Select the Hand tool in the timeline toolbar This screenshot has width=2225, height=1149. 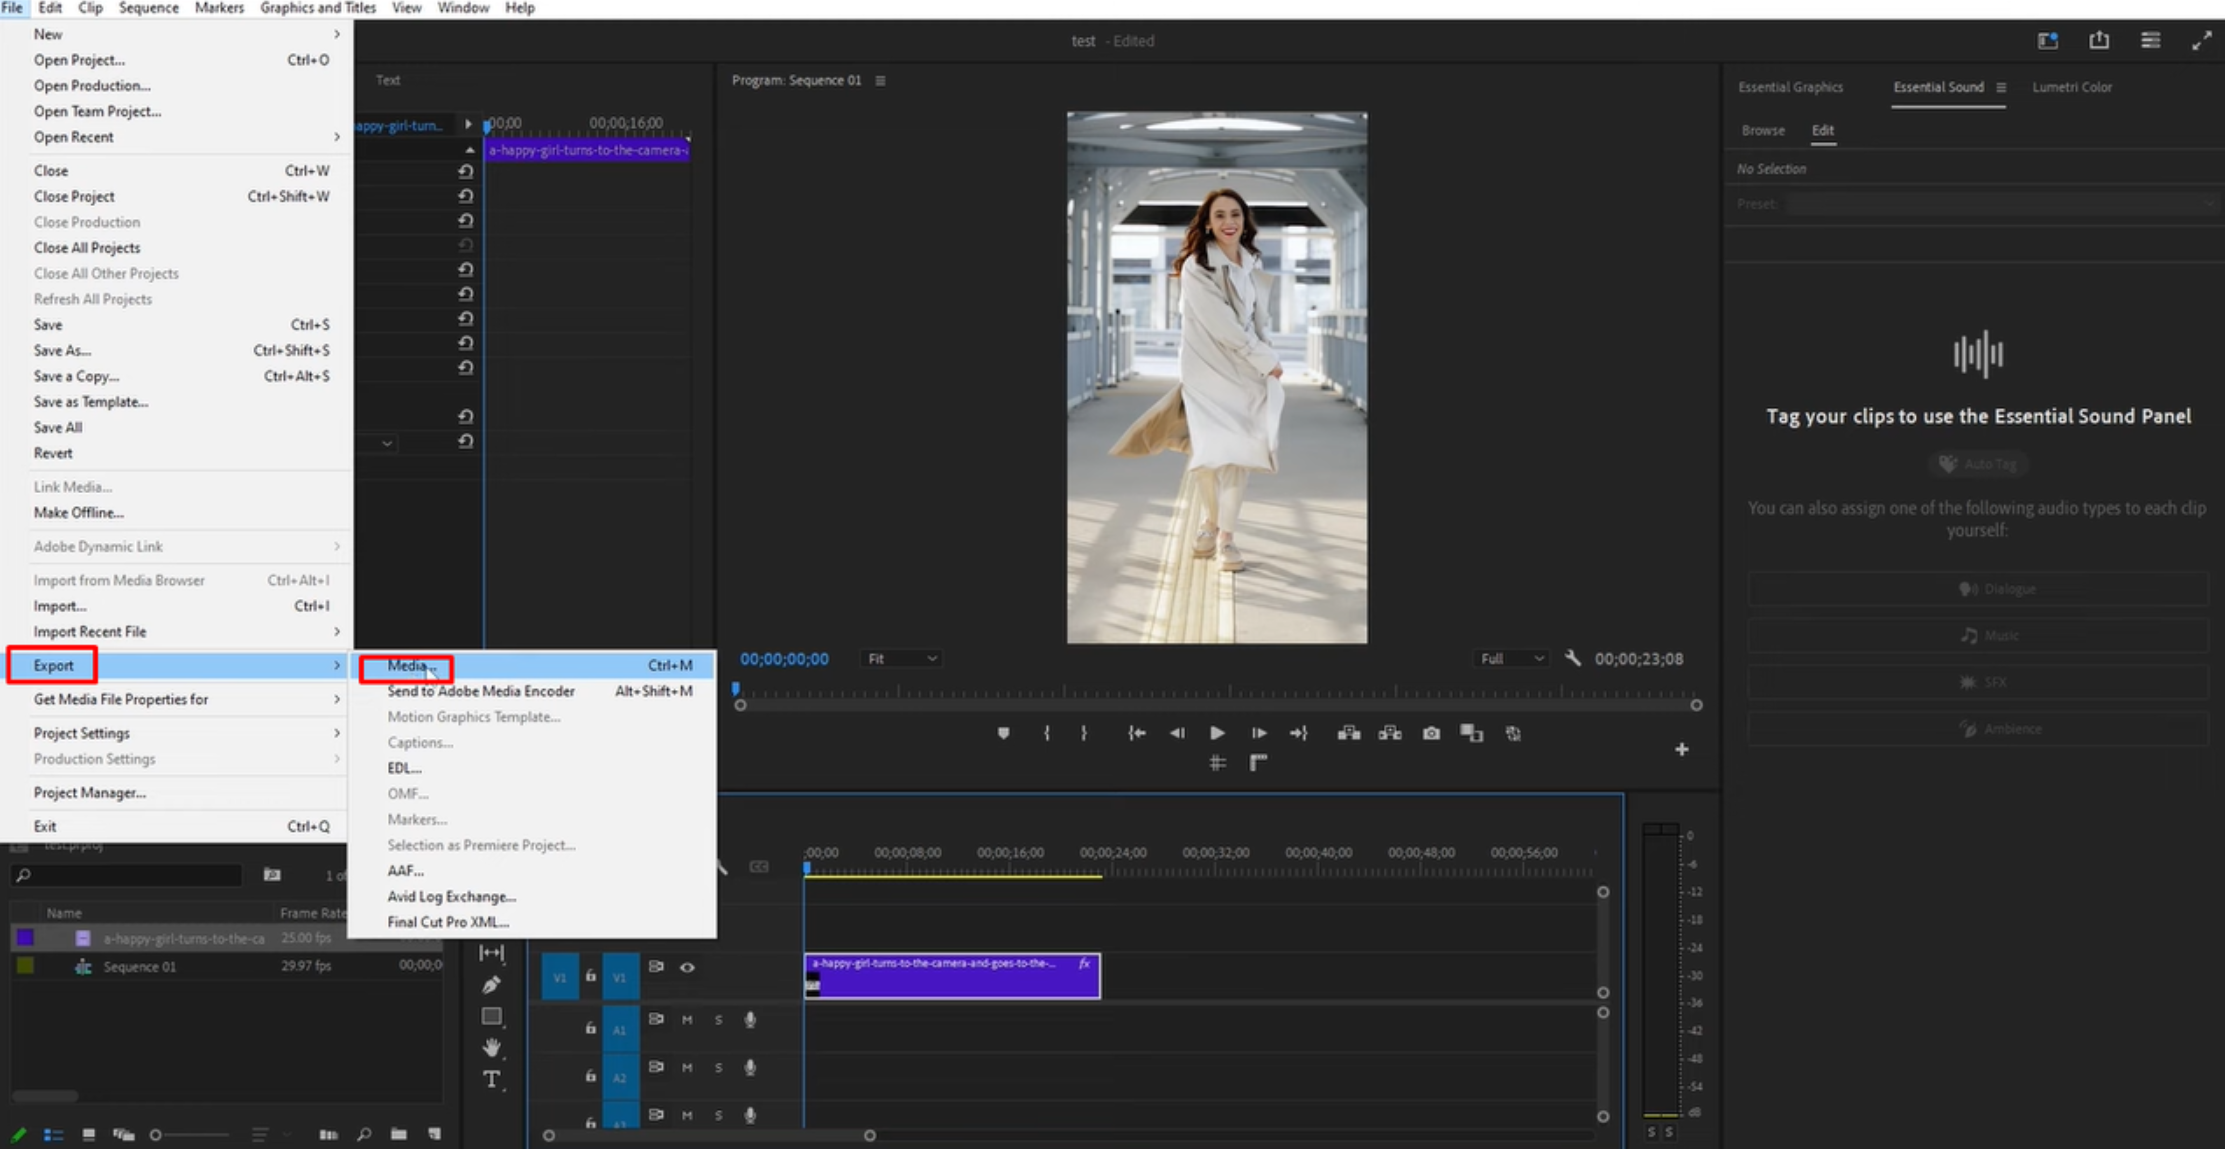(492, 1047)
